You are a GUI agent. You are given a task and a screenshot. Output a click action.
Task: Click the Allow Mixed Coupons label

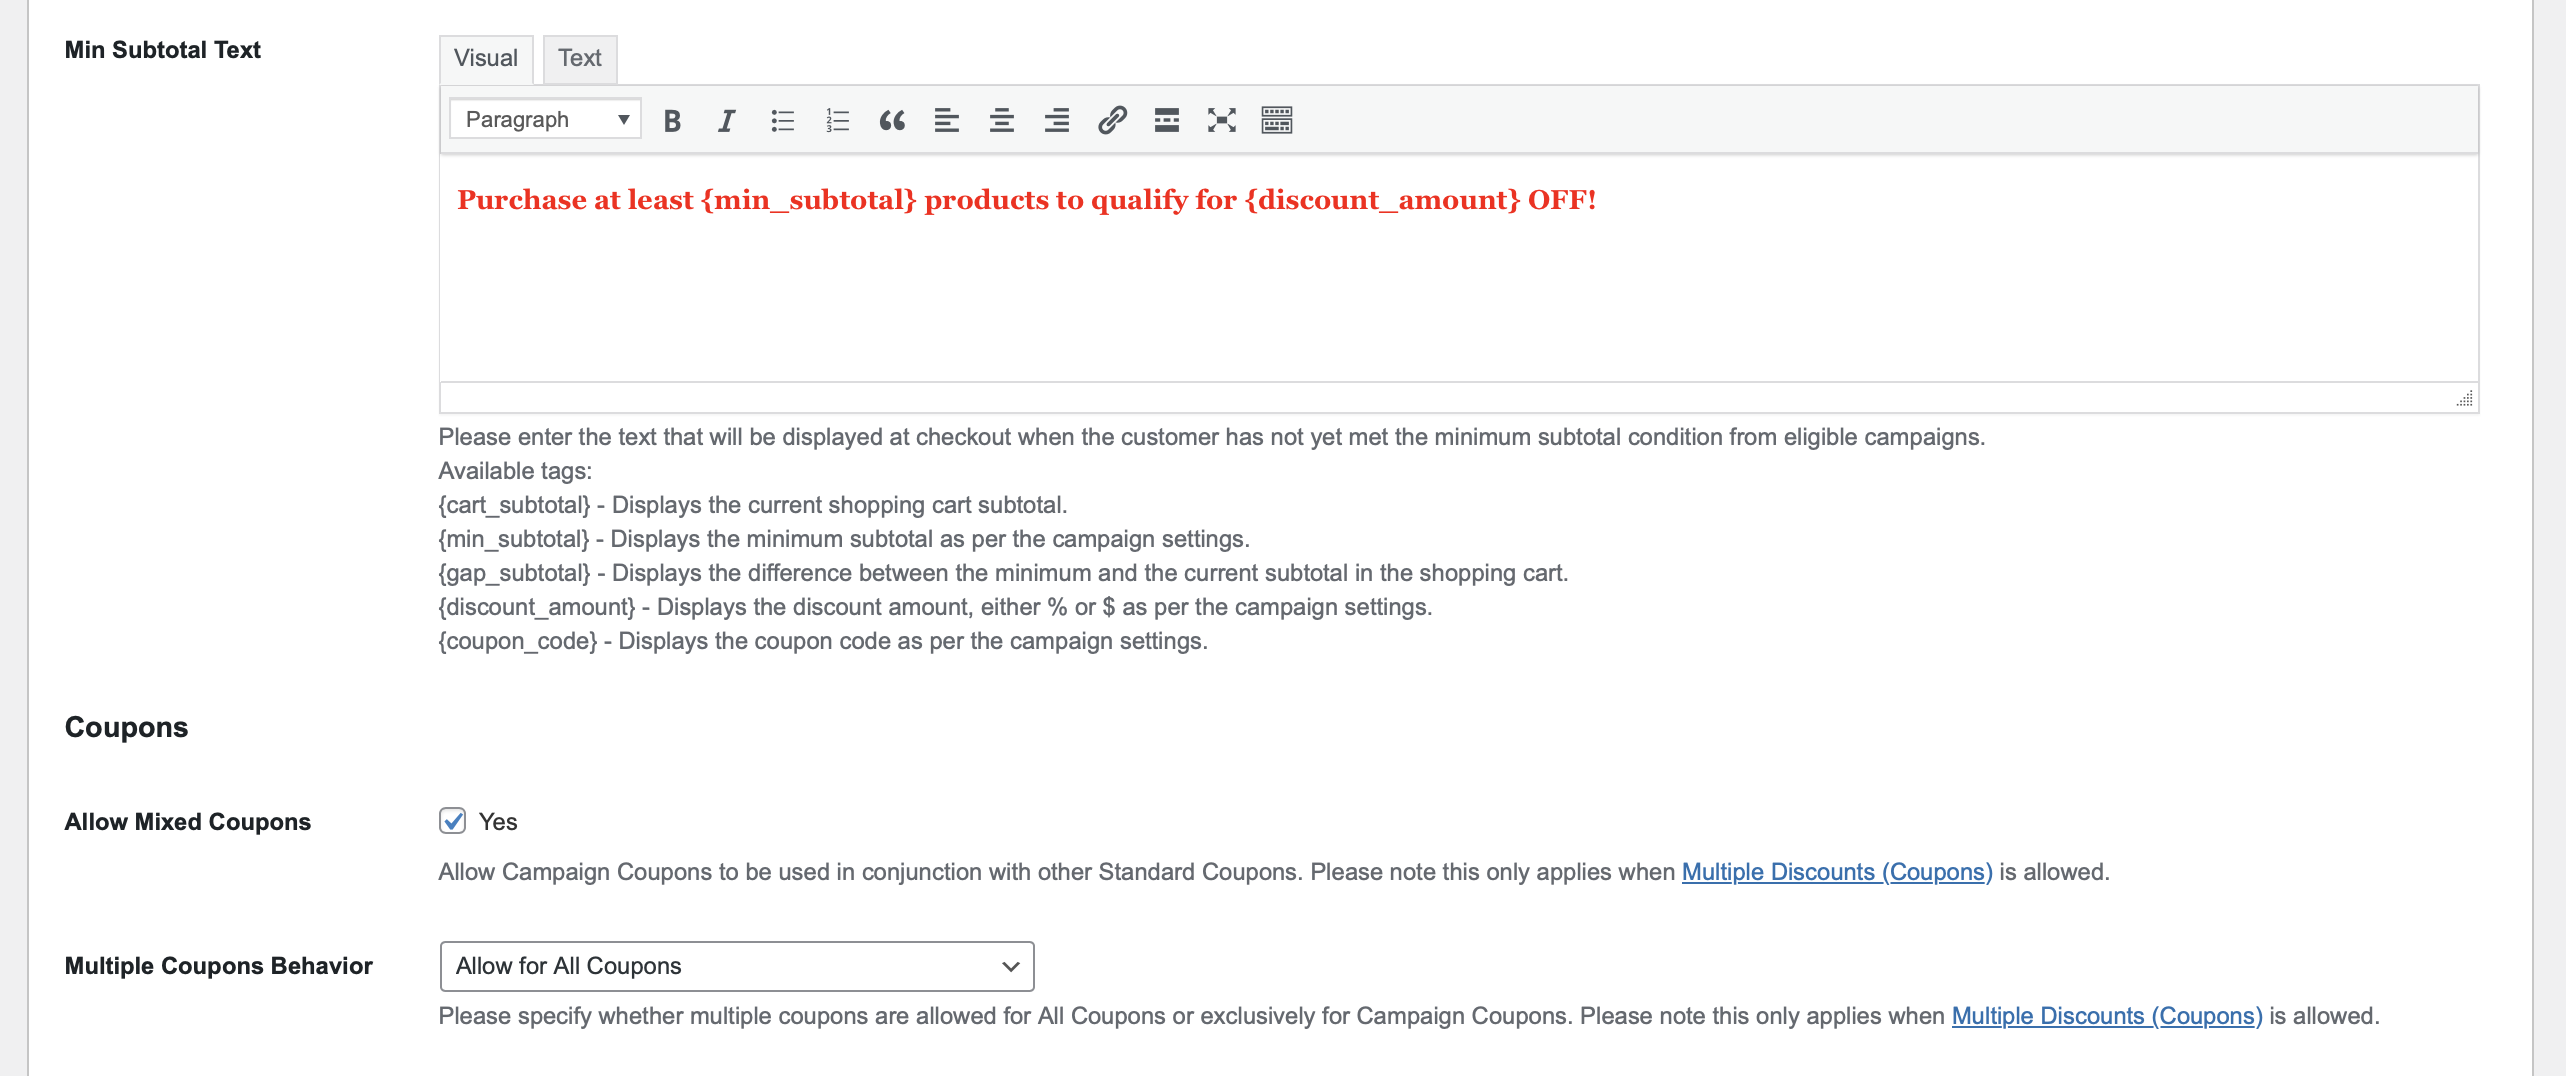pyautogui.click(x=188, y=822)
